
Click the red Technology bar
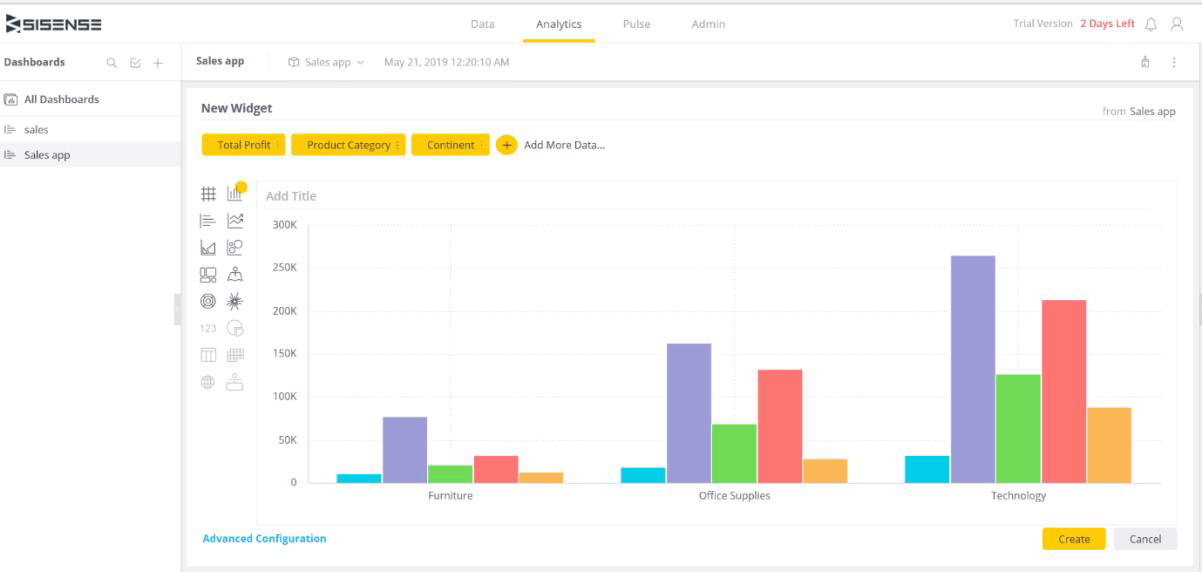click(1064, 391)
